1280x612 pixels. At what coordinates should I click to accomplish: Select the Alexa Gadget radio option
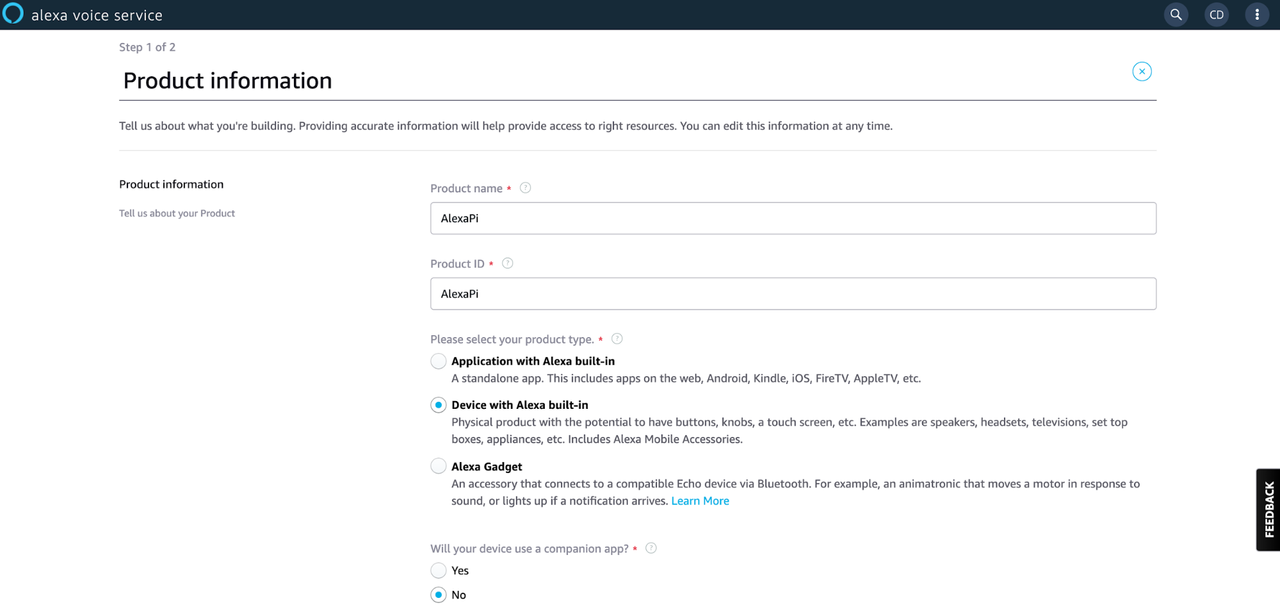tap(438, 466)
